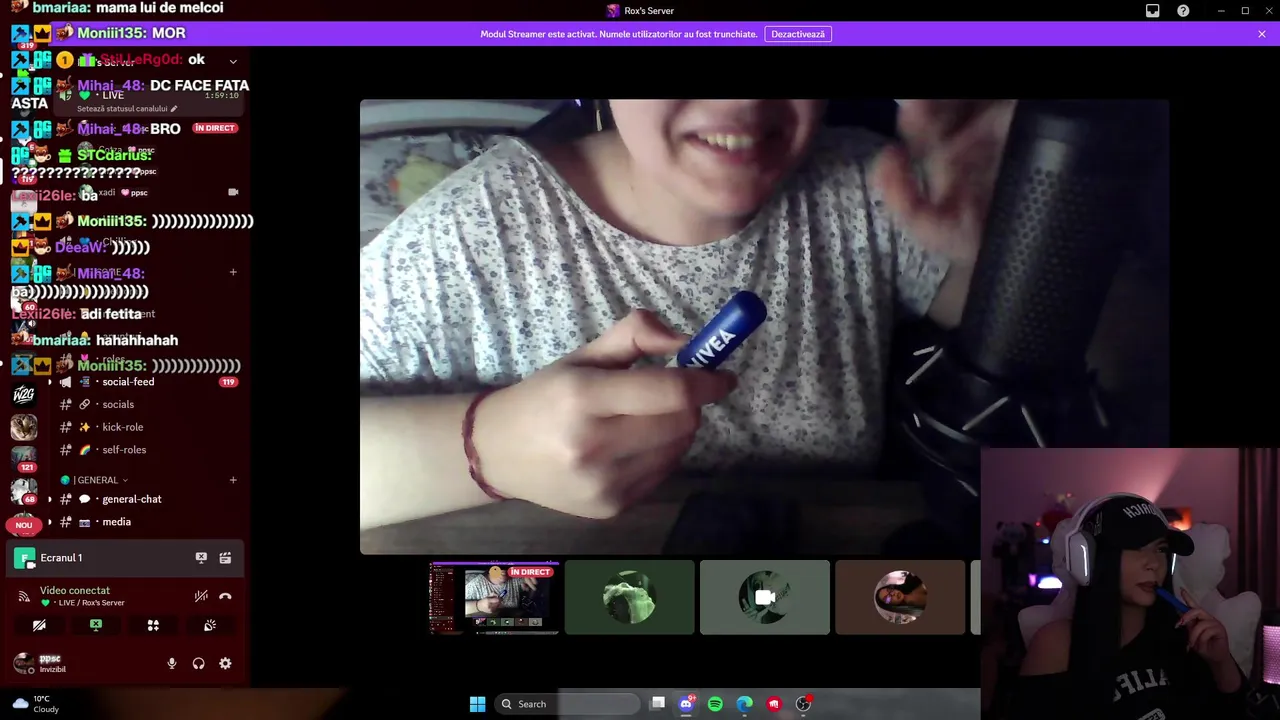This screenshot has width=1280, height=720.
Task: Open server icon with 121 badge
Action: point(24,458)
